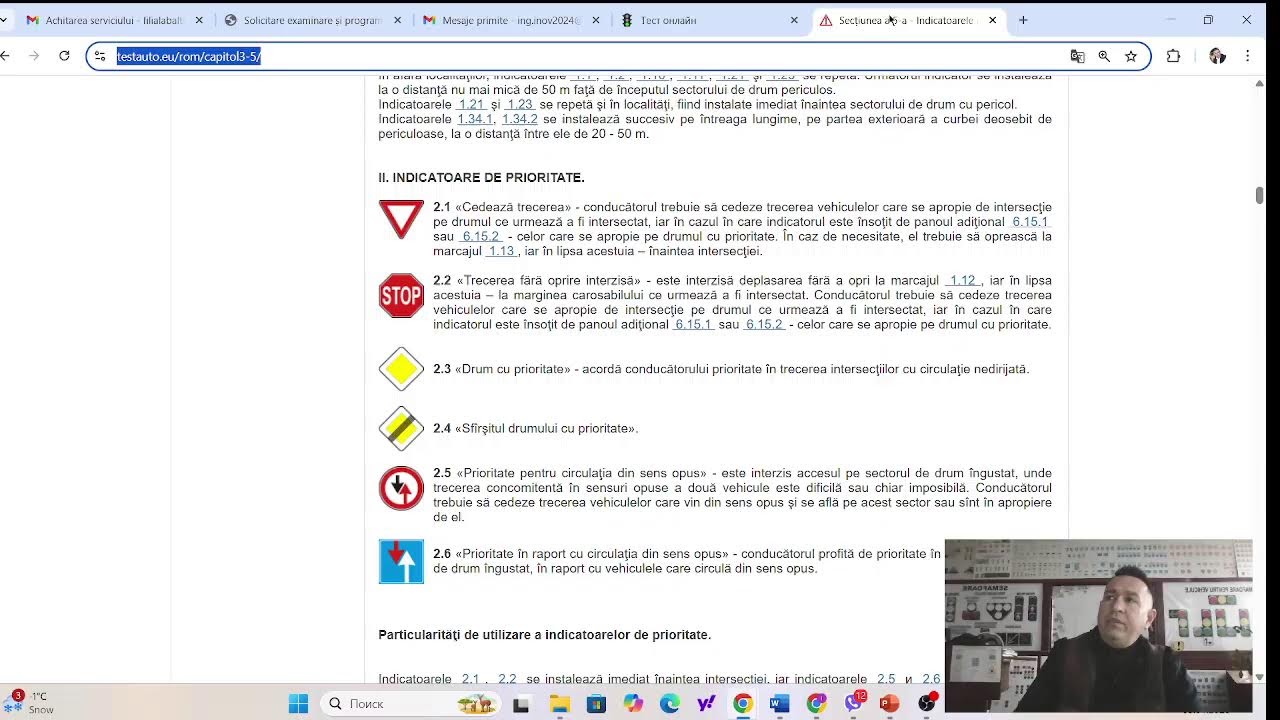Image resolution: width=1280 pixels, height=720 pixels.
Task: Click text Particularități de utilizare a indicatoarelor
Action: tap(544, 635)
